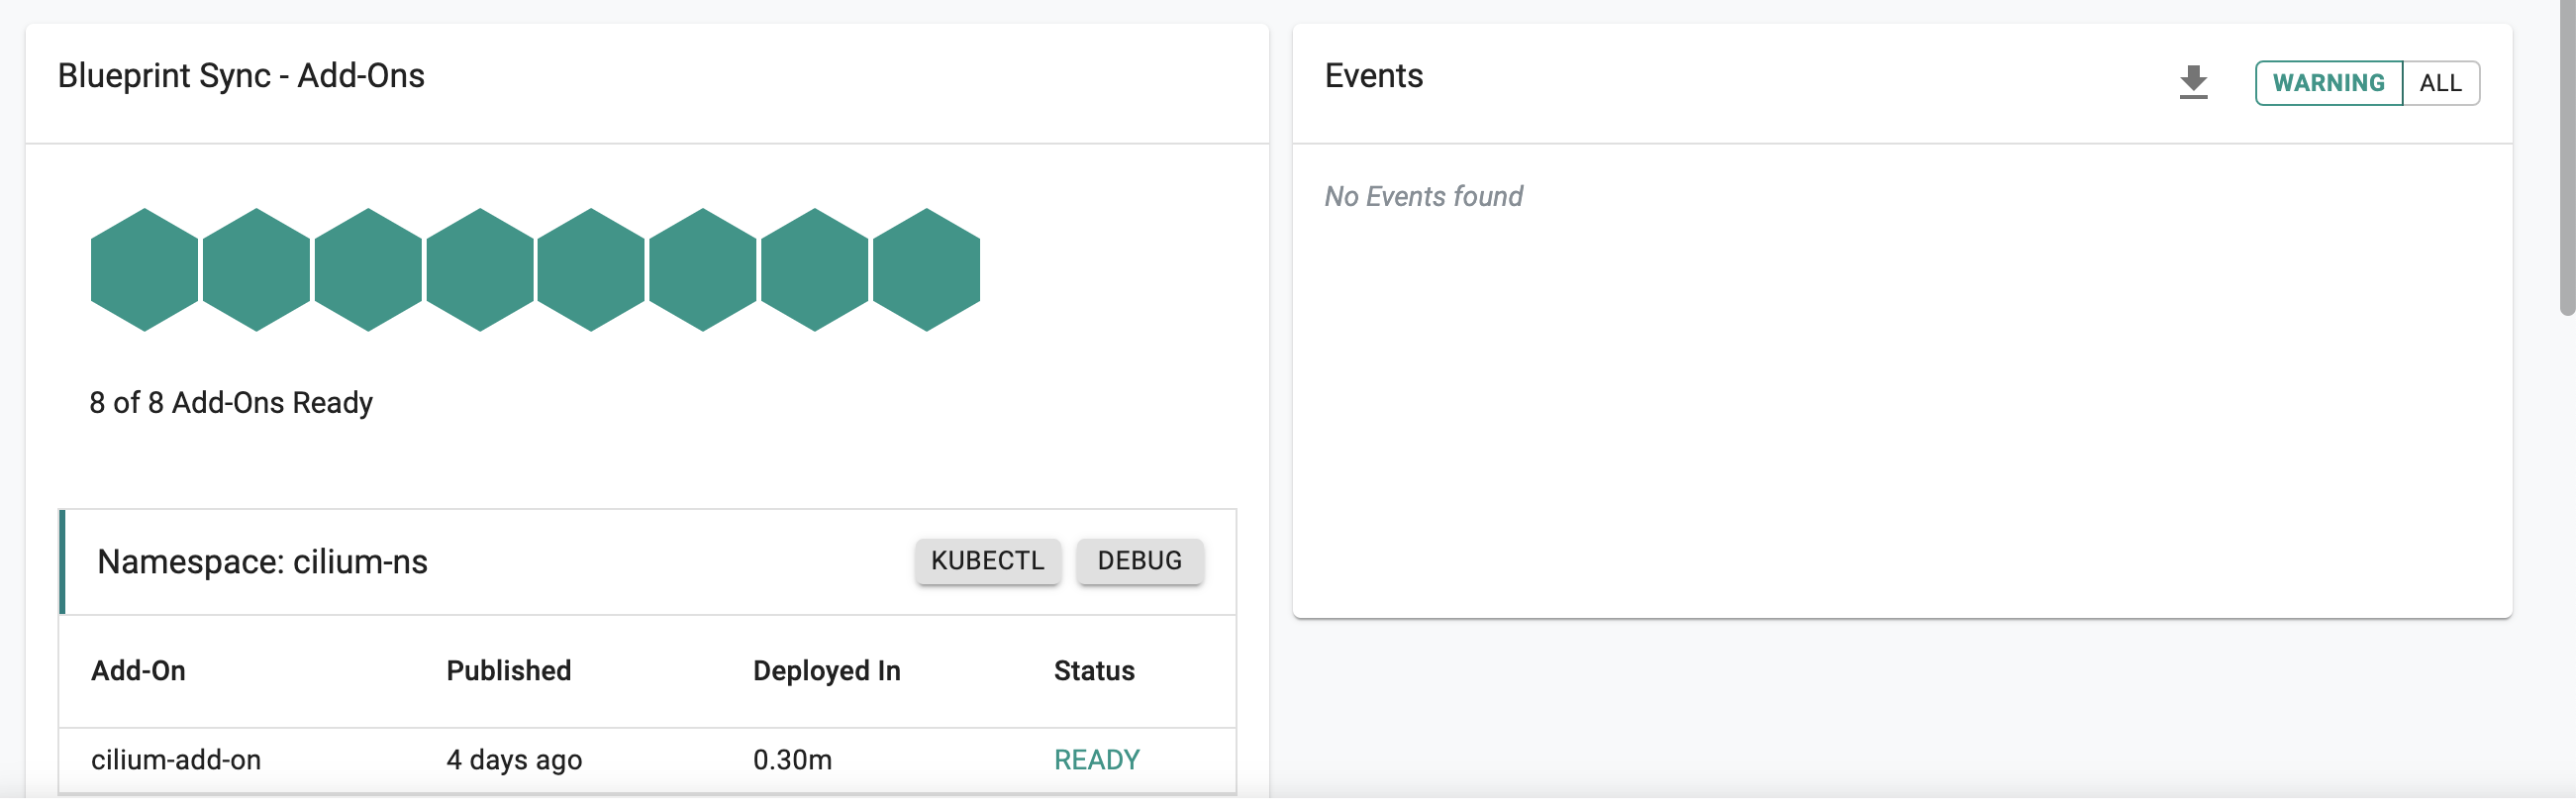Select the cilium-add-on row name
The image size is (2576, 810).
click(176, 760)
